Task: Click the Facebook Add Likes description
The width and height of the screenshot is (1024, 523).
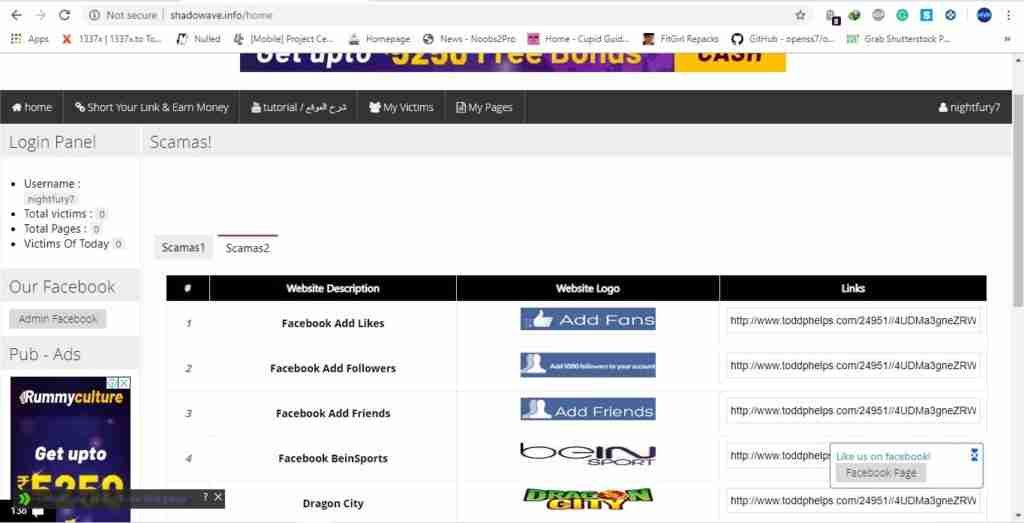Action: click(333, 323)
